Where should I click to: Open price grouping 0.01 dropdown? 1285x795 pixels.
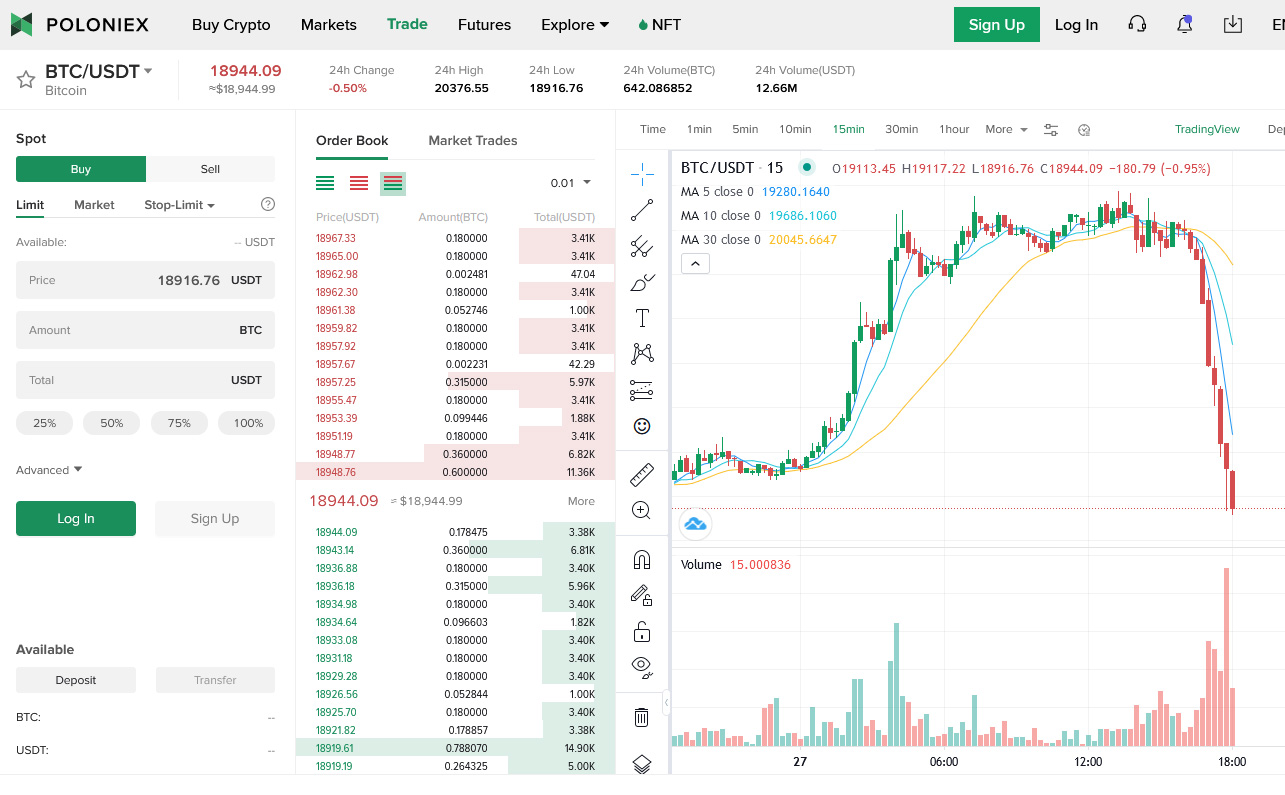coord(571,183)
